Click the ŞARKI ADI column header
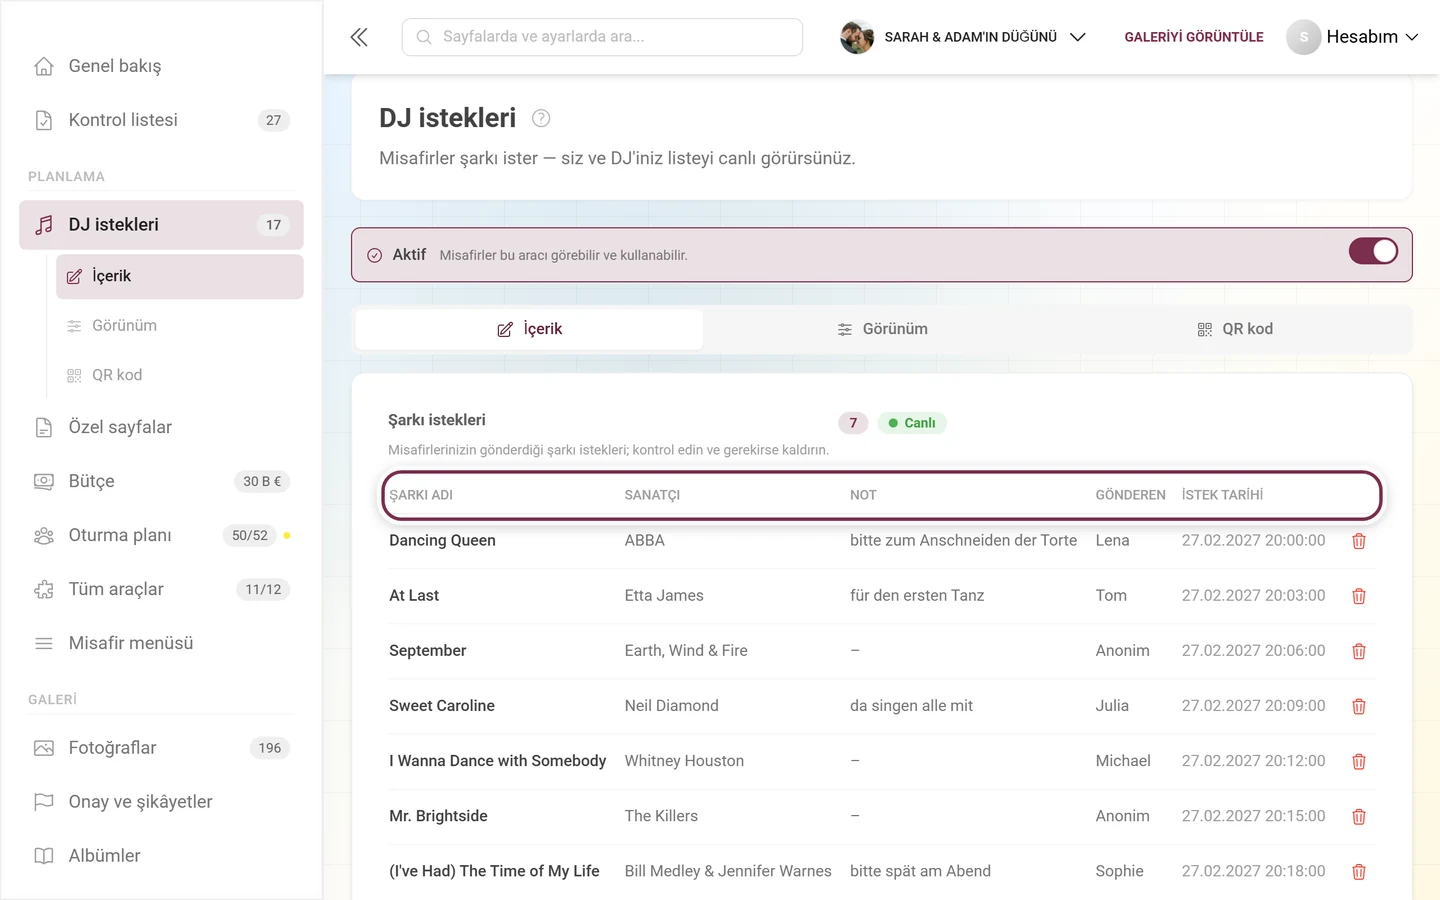The width and height of the screenshot is (1440, 900). pyautogui.click(x=421, y=495)
